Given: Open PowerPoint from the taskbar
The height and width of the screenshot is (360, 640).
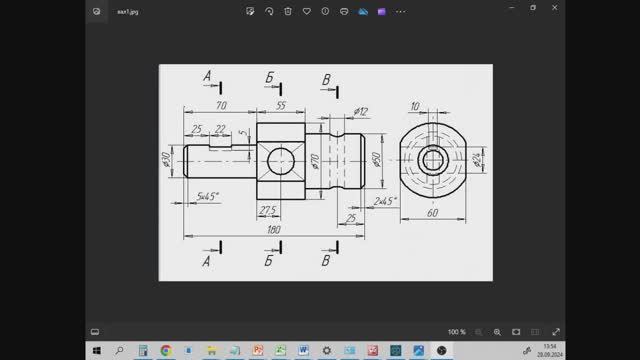Looking at the screenshot, I should pyautogui.click(x=258, y=351).
